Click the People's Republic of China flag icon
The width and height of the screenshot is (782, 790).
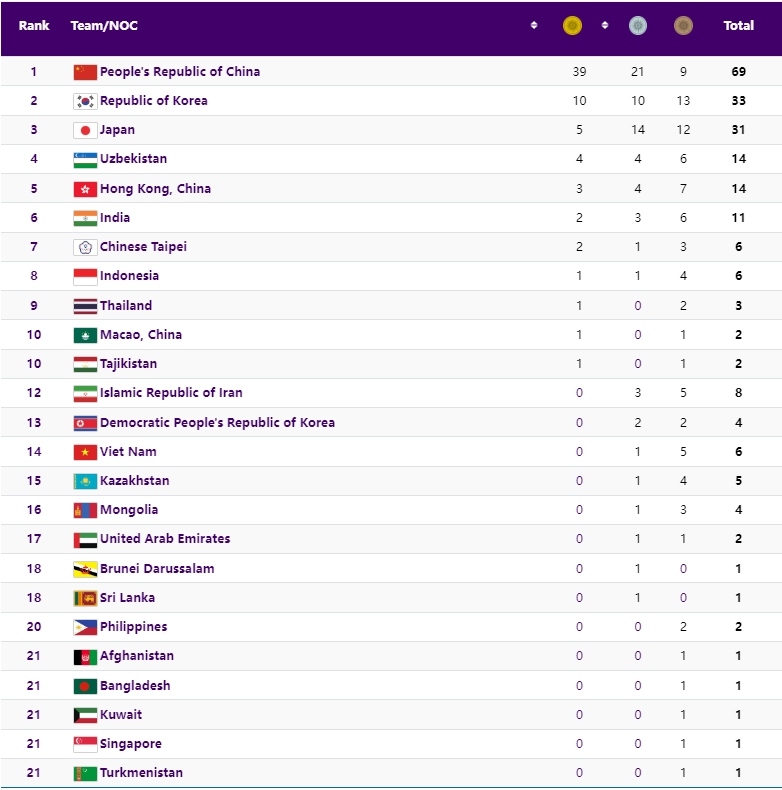(x=85, y=72)
